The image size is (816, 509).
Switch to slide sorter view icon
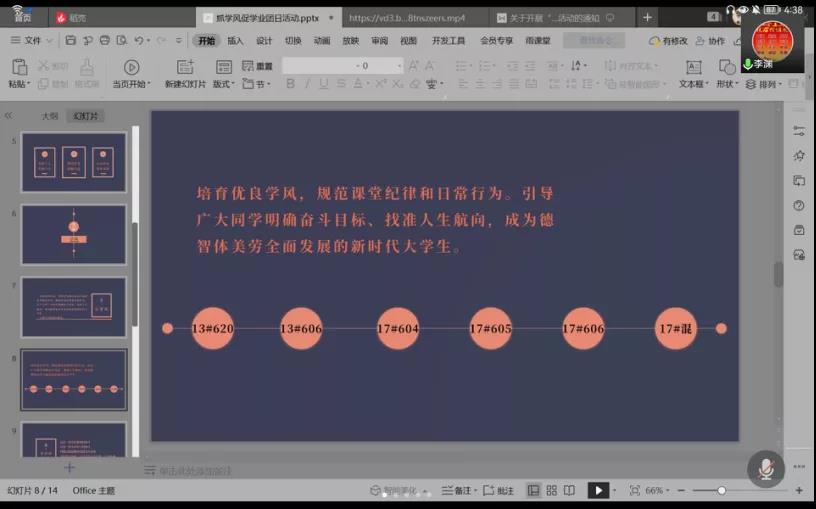click(551, 490)
